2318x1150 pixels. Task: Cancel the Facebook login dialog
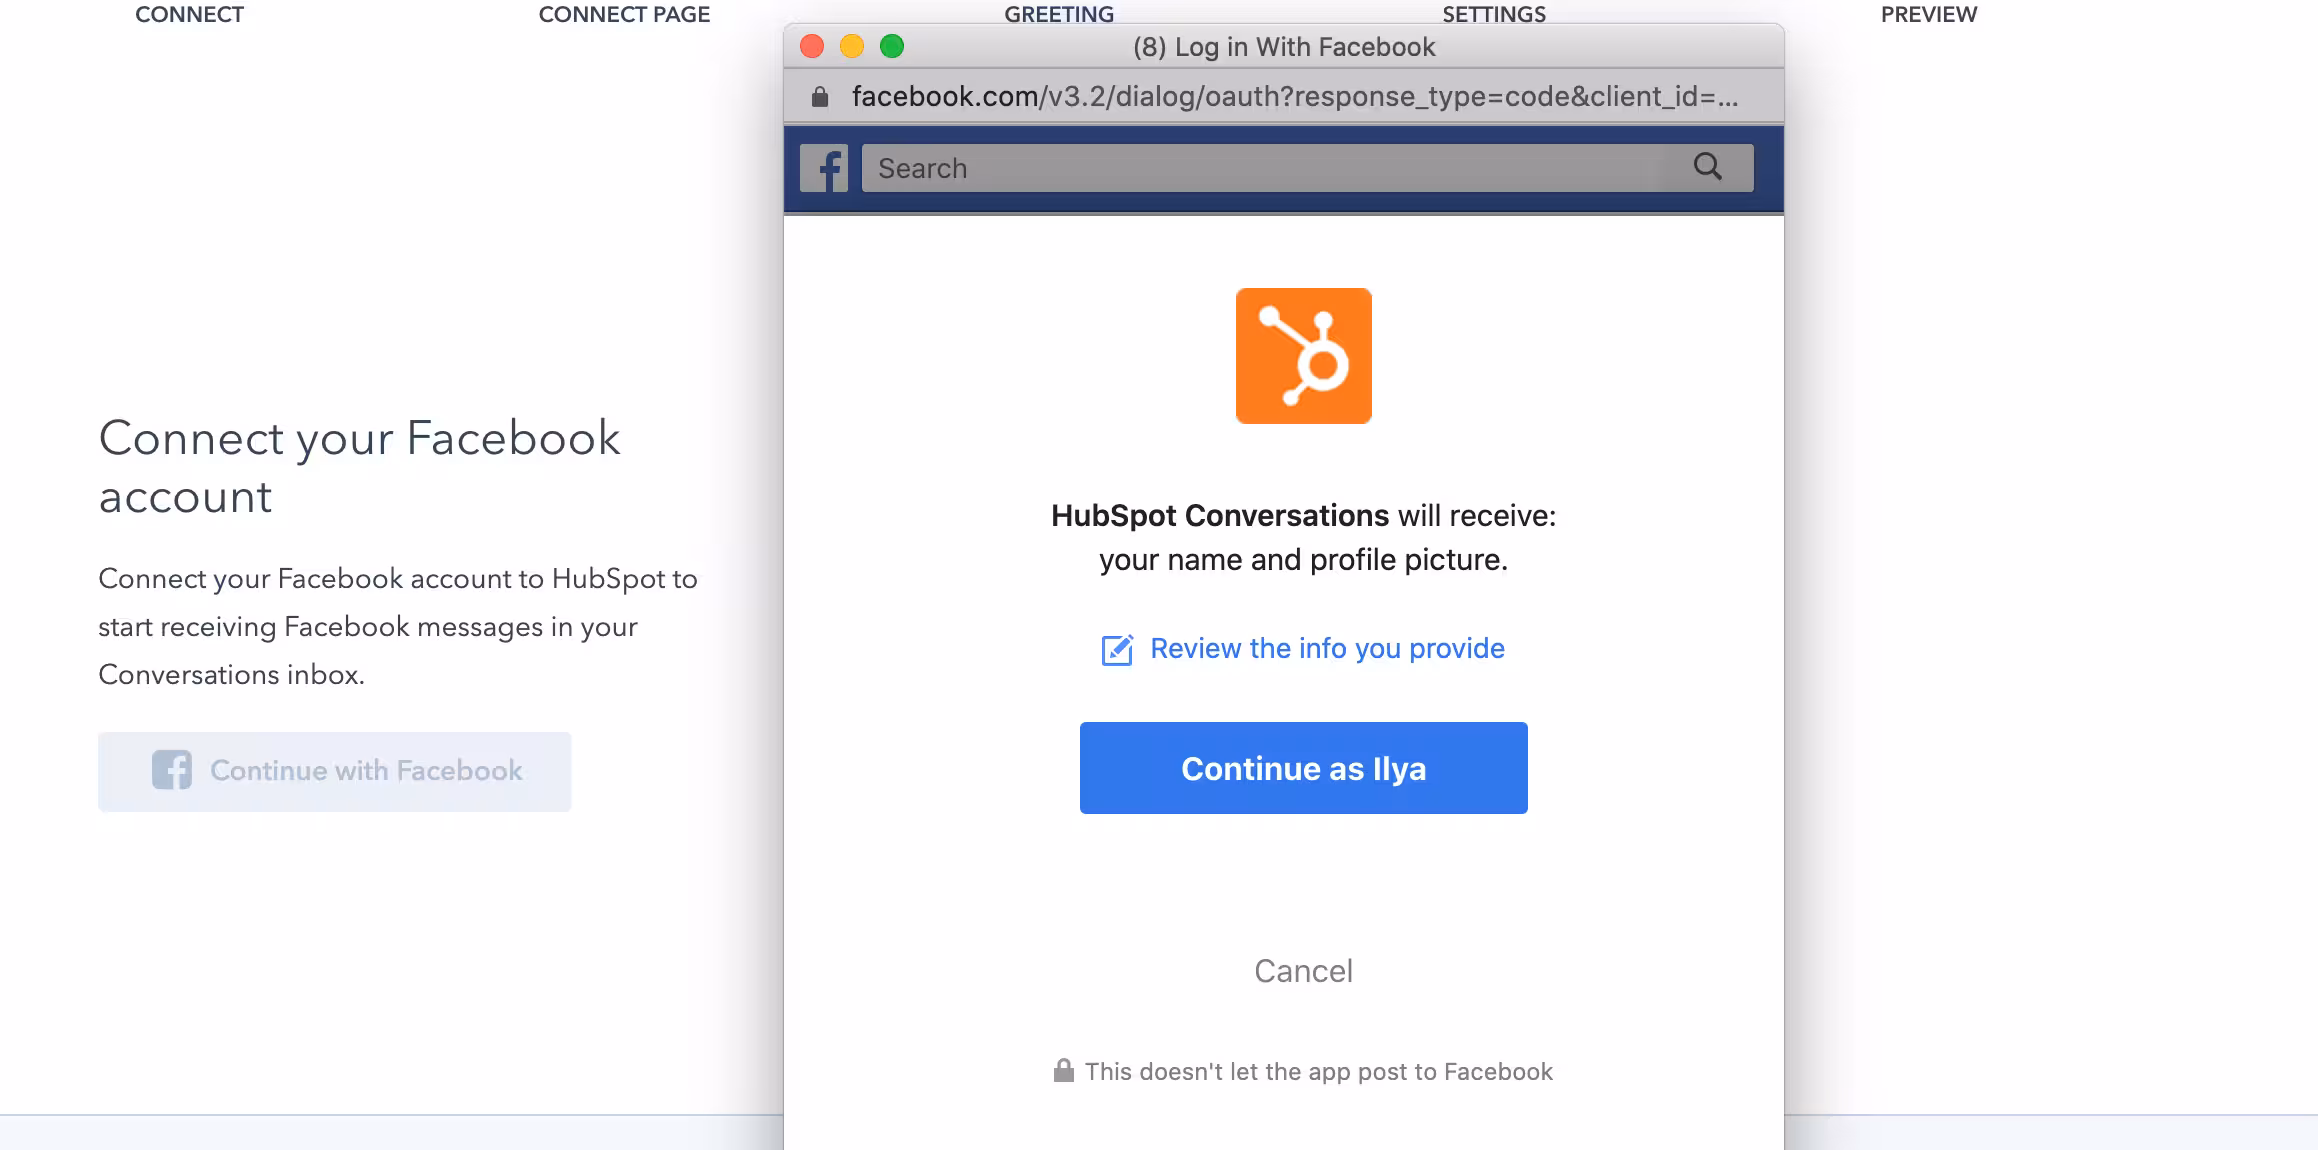[1303, 971]
